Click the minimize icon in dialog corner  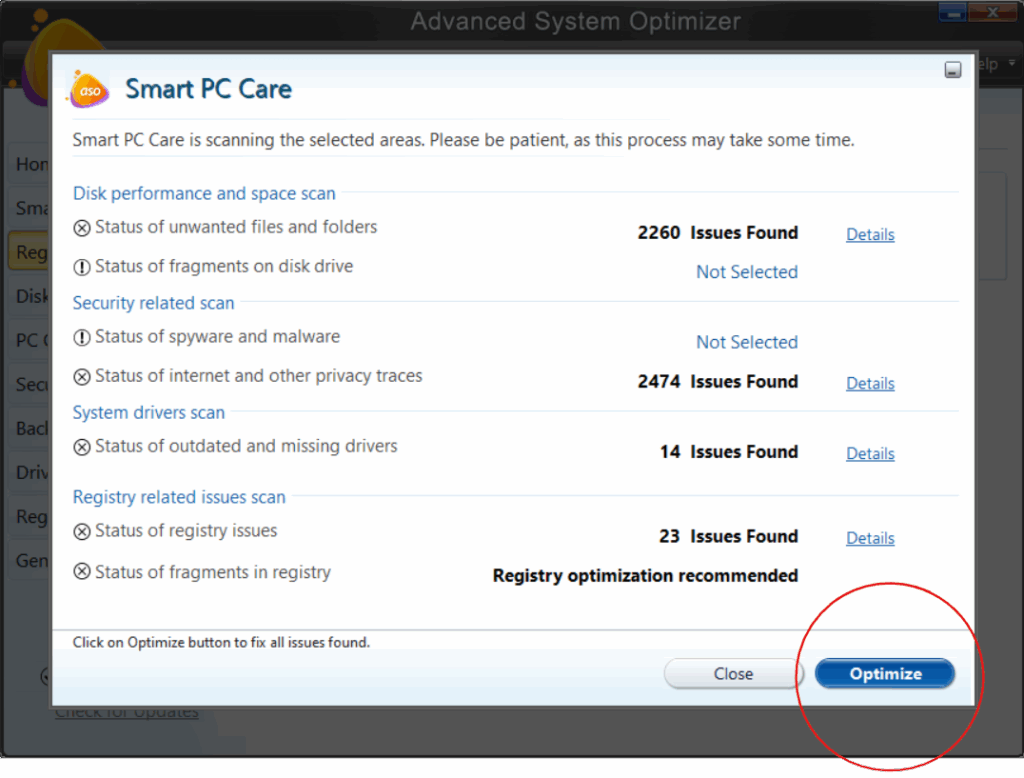(952, 70)
